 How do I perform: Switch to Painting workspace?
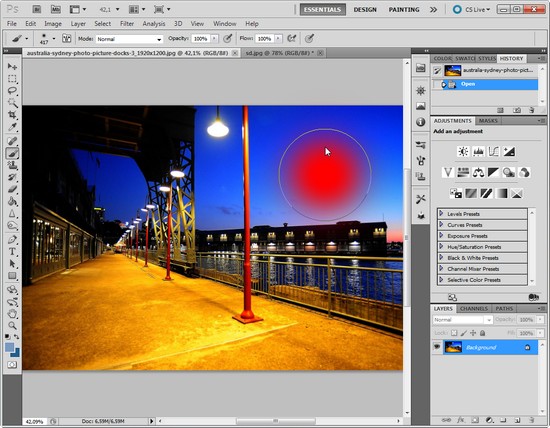[x=404, y=9]
